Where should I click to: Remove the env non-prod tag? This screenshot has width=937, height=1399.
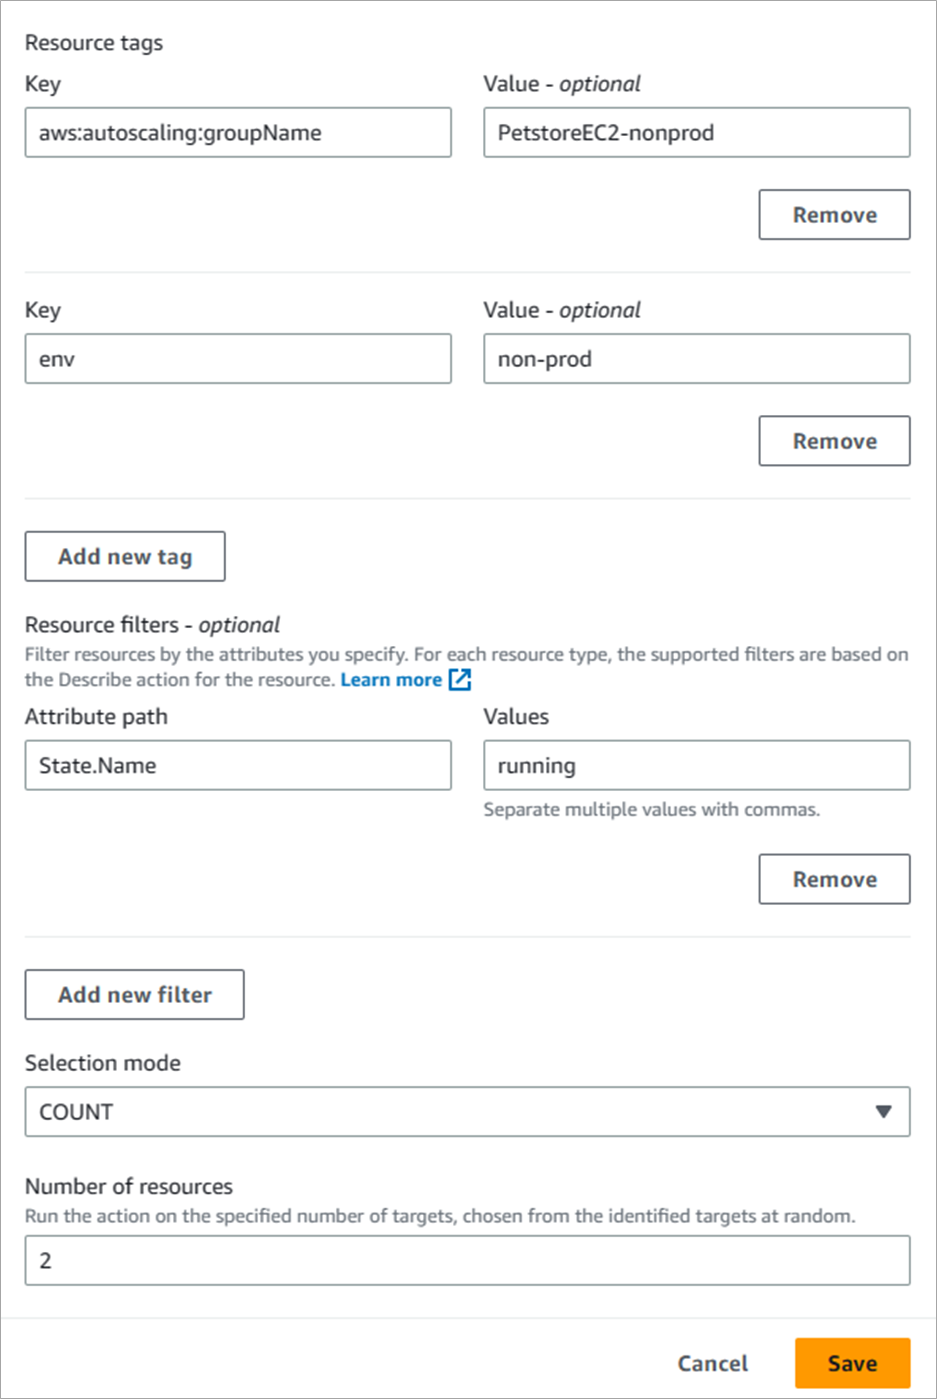coord(834,441)
